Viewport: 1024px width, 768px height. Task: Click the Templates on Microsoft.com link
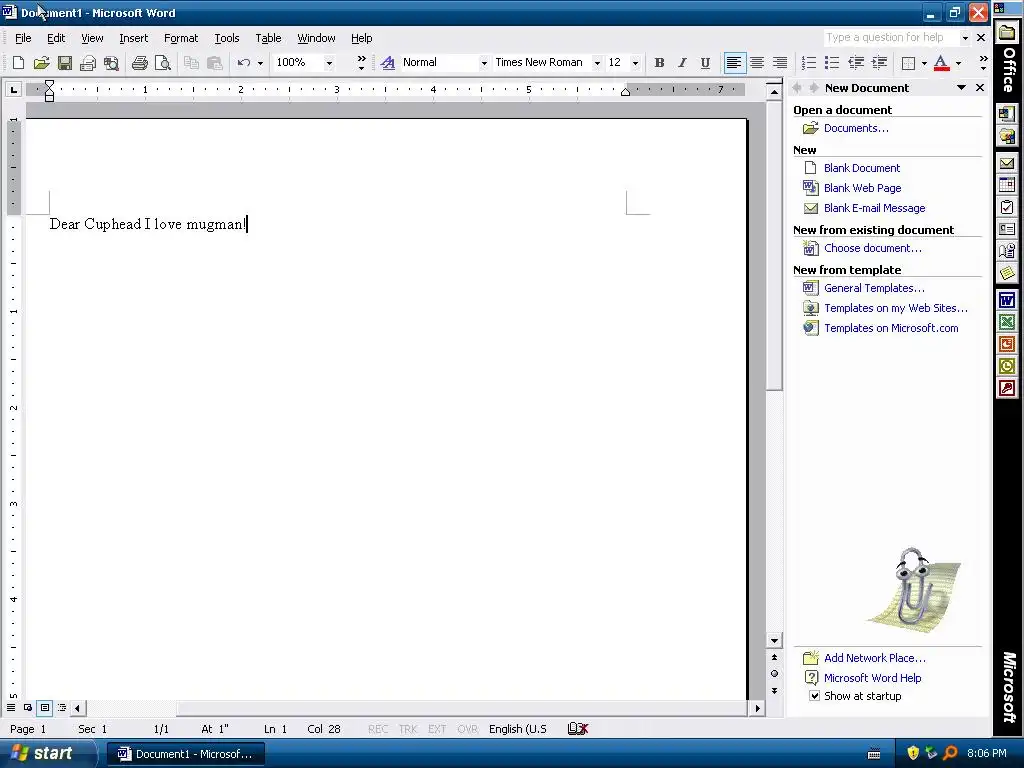[x=891, y=328]
